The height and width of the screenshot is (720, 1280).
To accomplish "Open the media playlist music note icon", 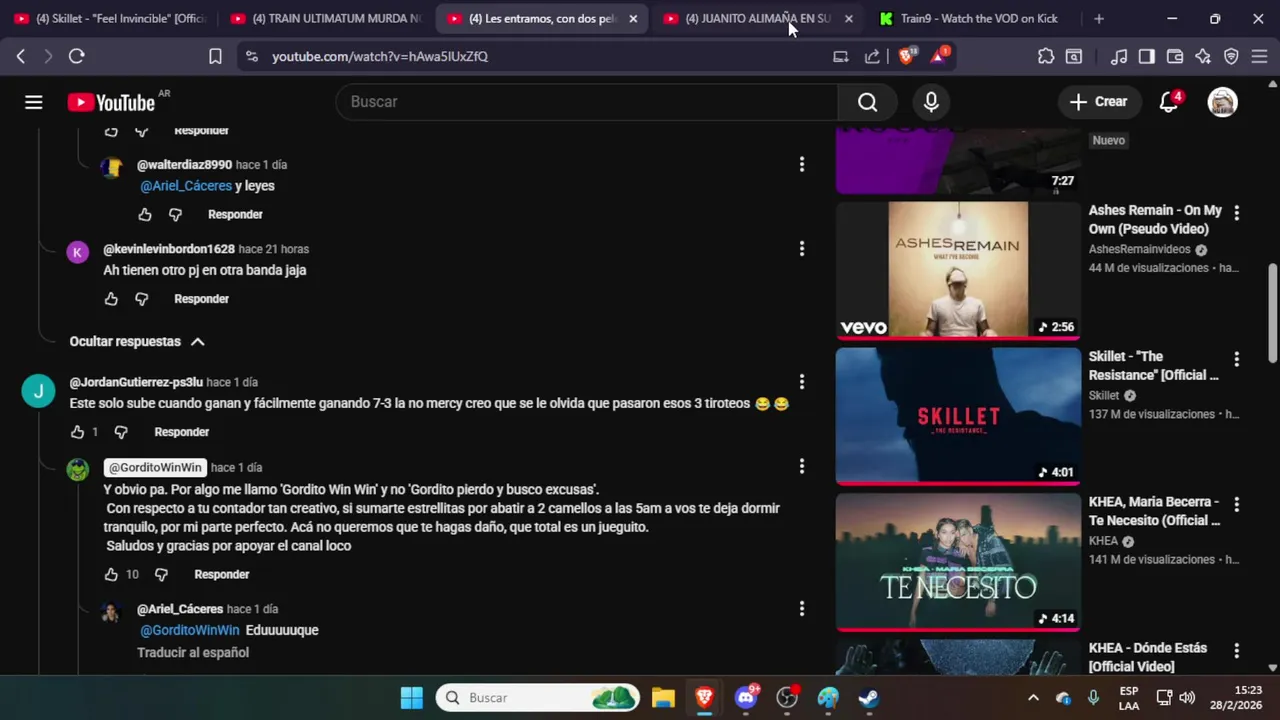I will point(1119,56).
